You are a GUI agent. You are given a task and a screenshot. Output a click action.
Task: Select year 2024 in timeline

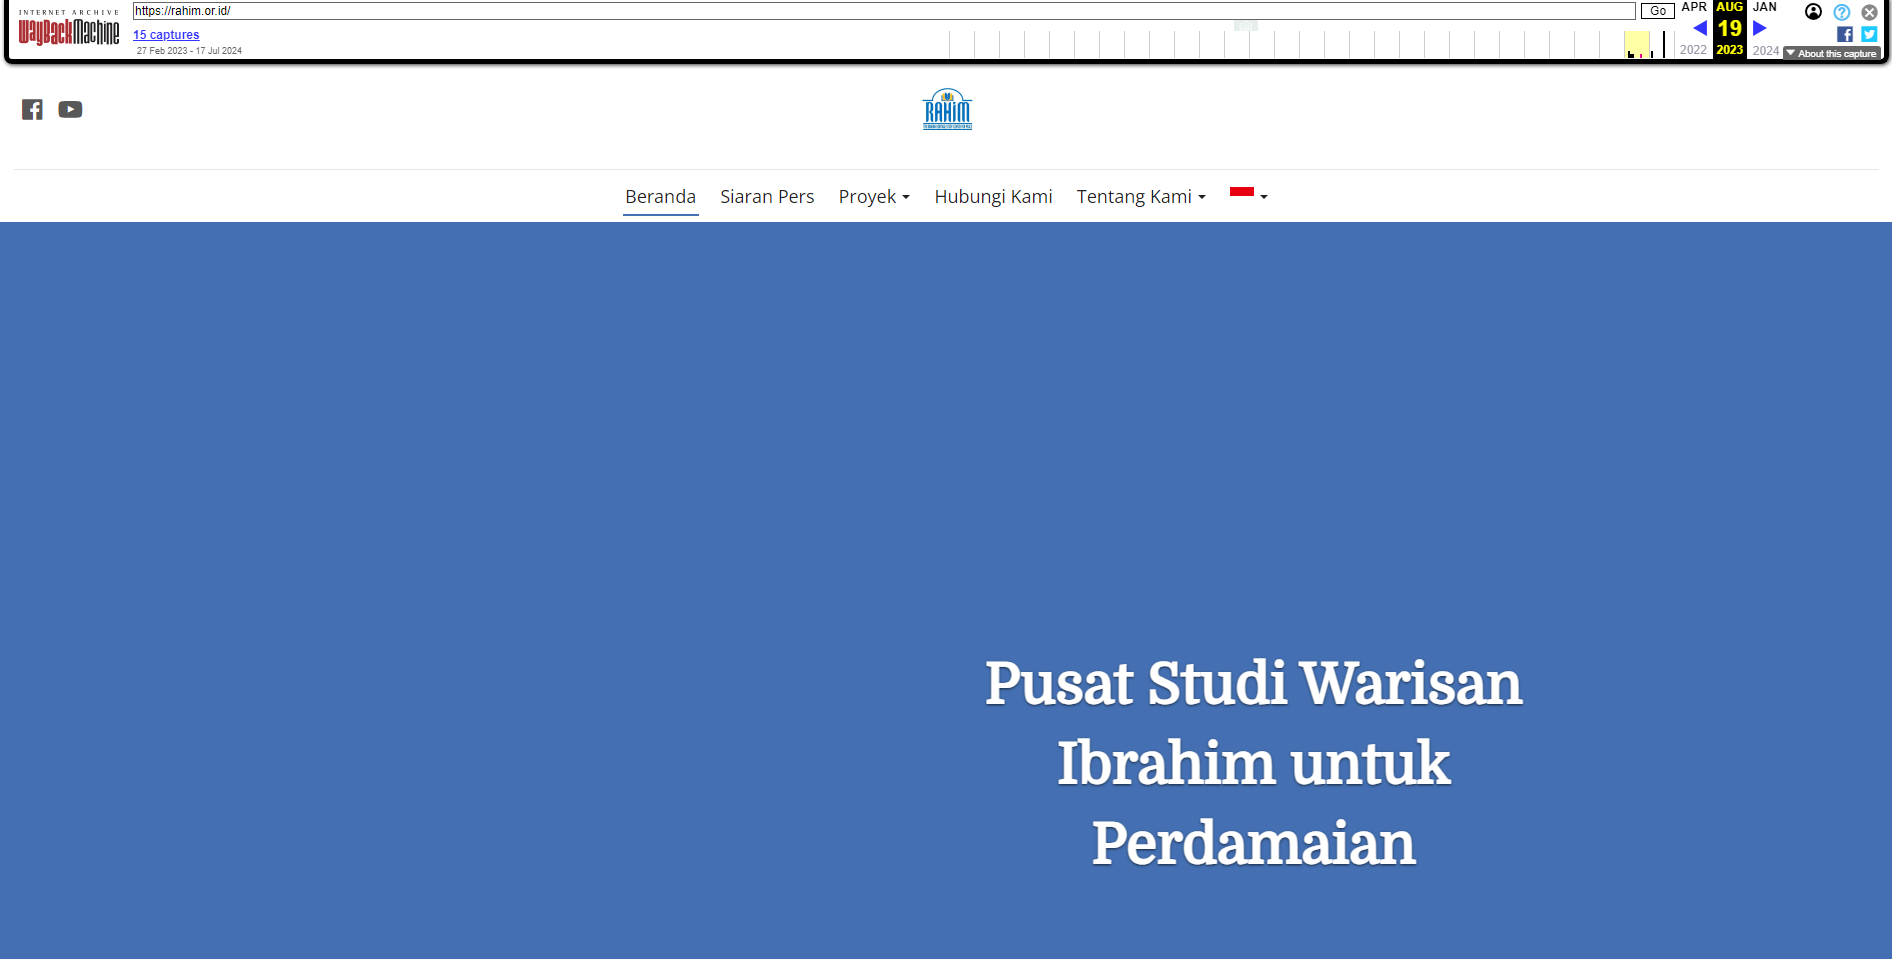(1766, 50)
